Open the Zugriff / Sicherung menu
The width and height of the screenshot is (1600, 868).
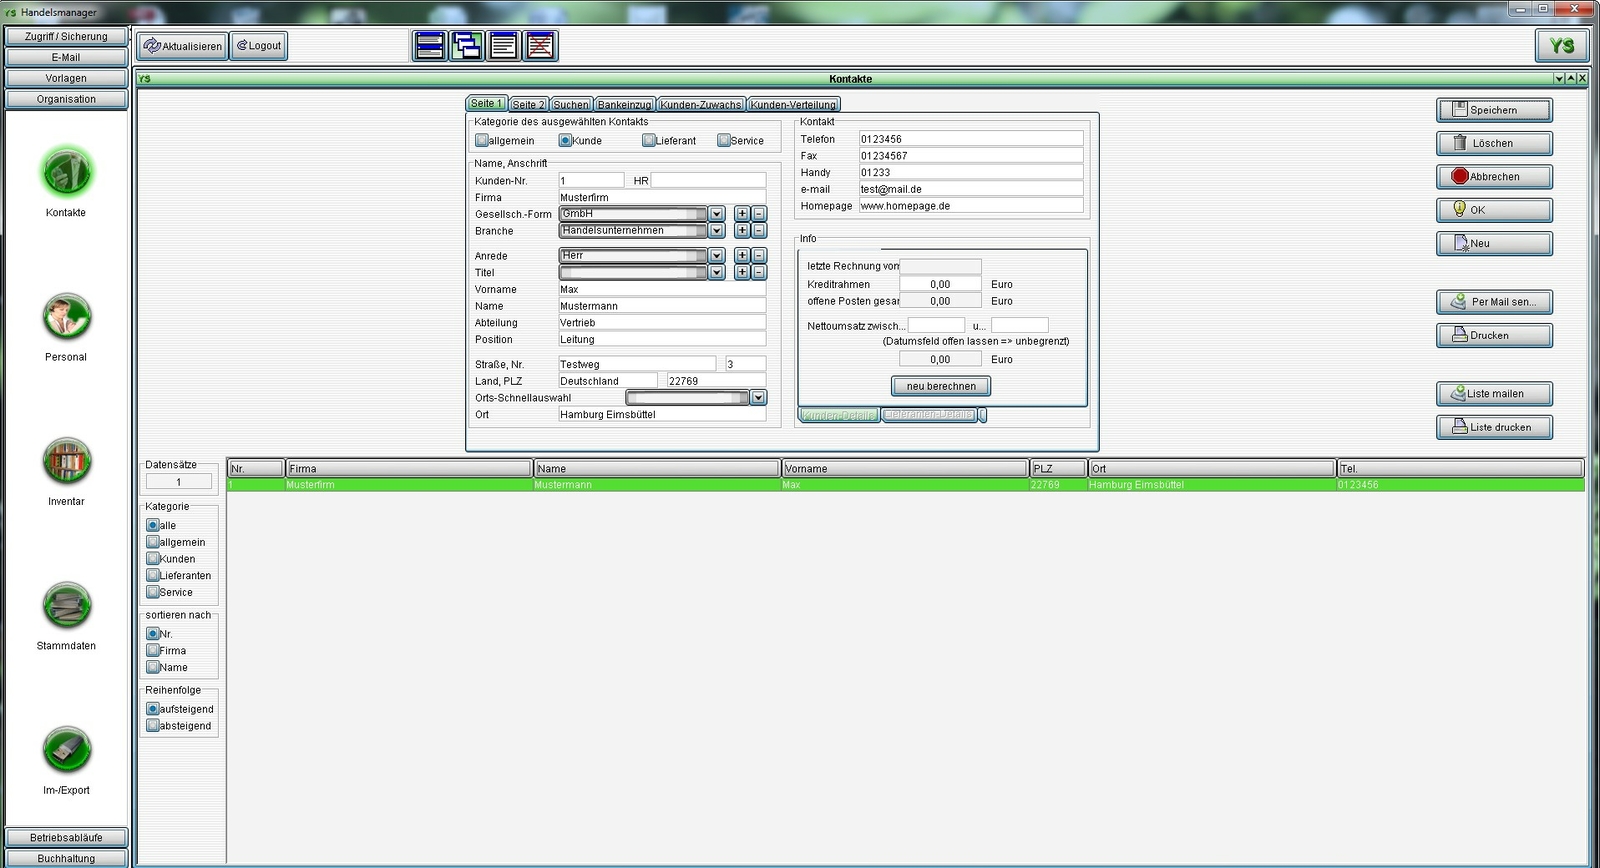click(x=66, y=36)
